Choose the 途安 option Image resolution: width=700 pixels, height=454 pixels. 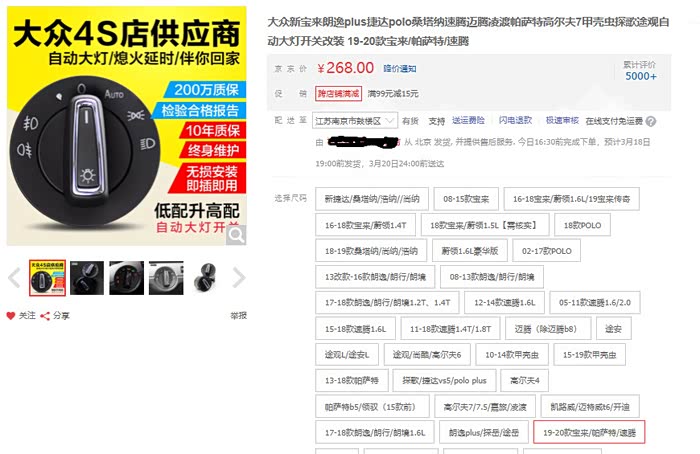pyautogui.click(x=613, y=329)
